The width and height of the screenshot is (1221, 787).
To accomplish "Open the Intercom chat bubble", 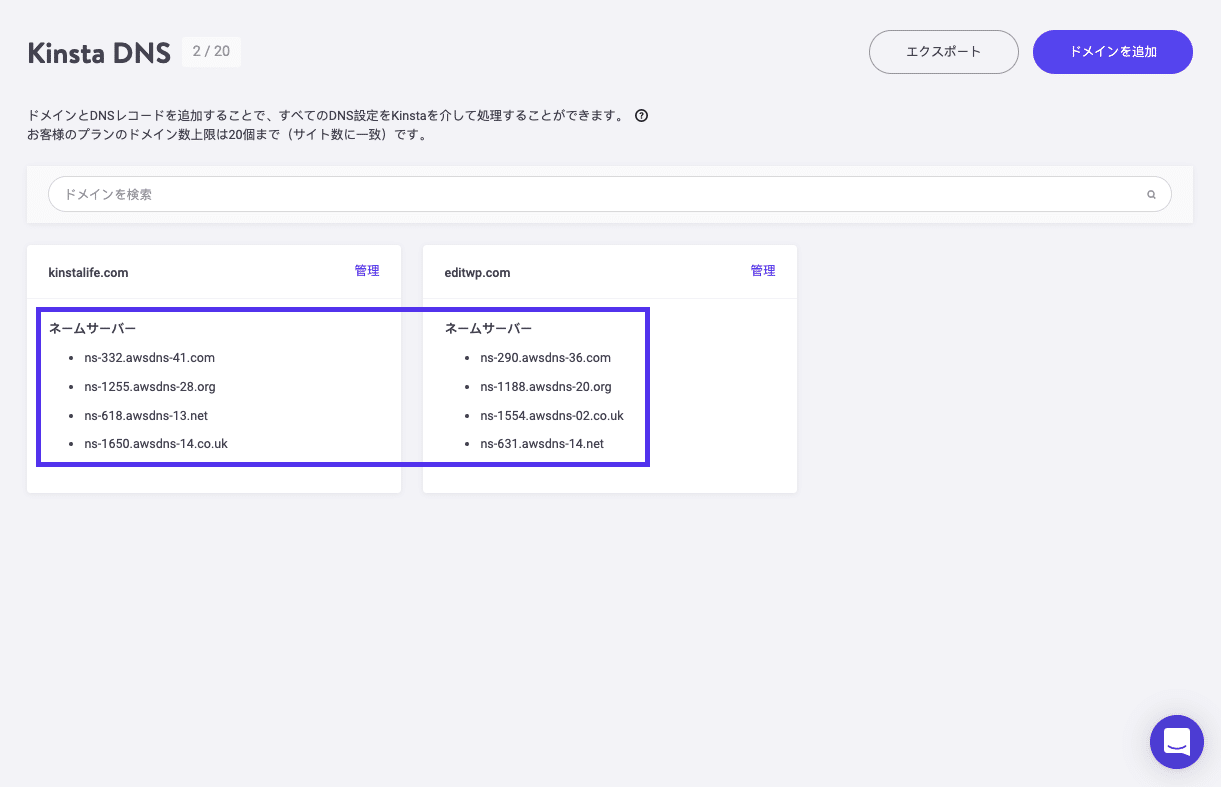I will [1176, 742].
